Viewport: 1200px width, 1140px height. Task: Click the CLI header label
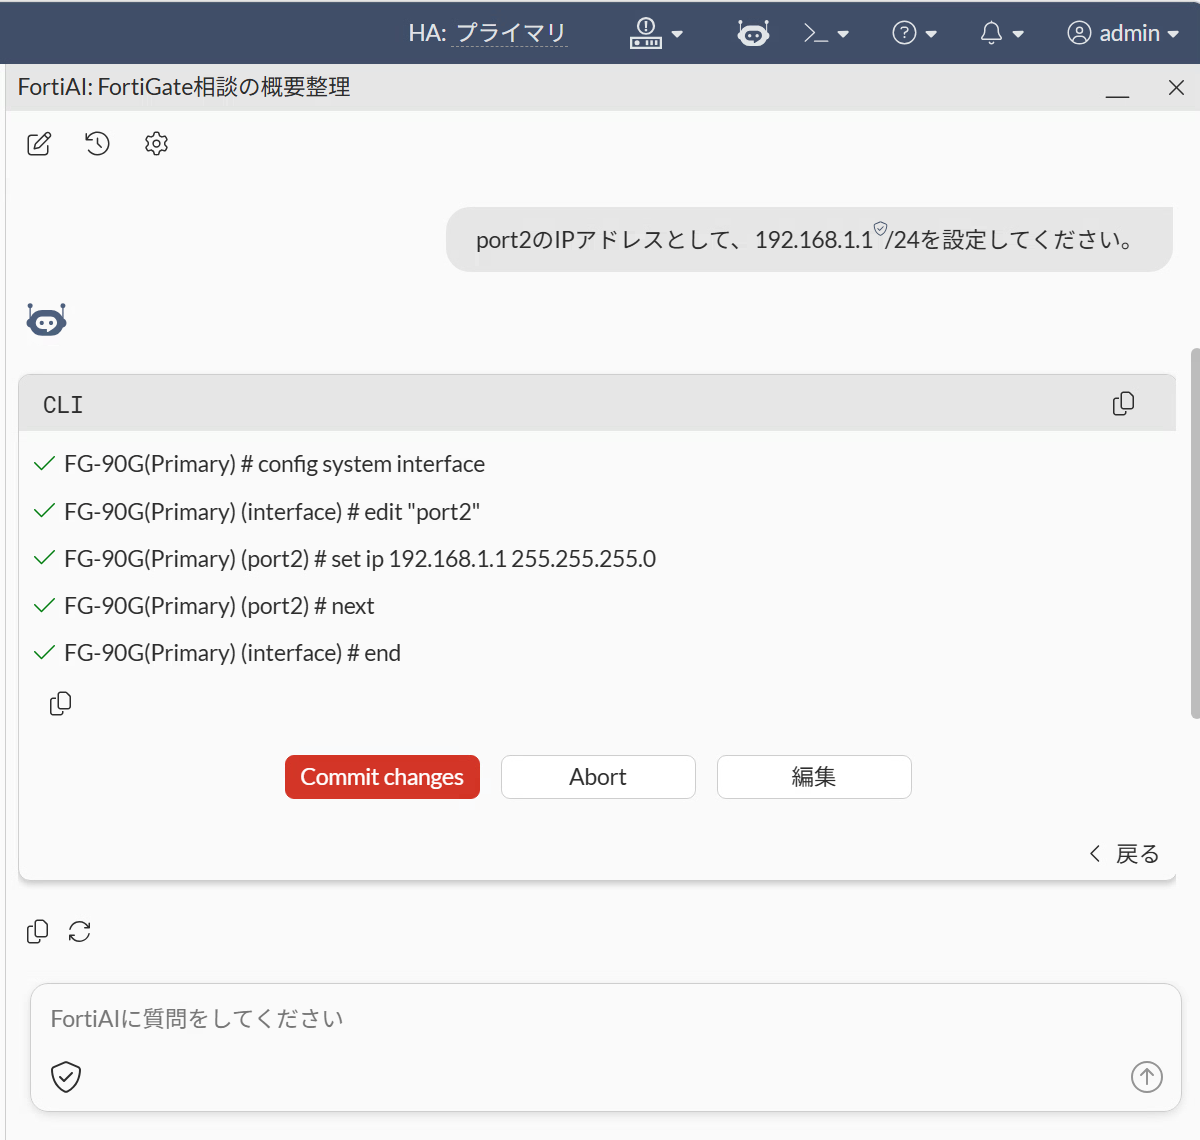[63, 405]
